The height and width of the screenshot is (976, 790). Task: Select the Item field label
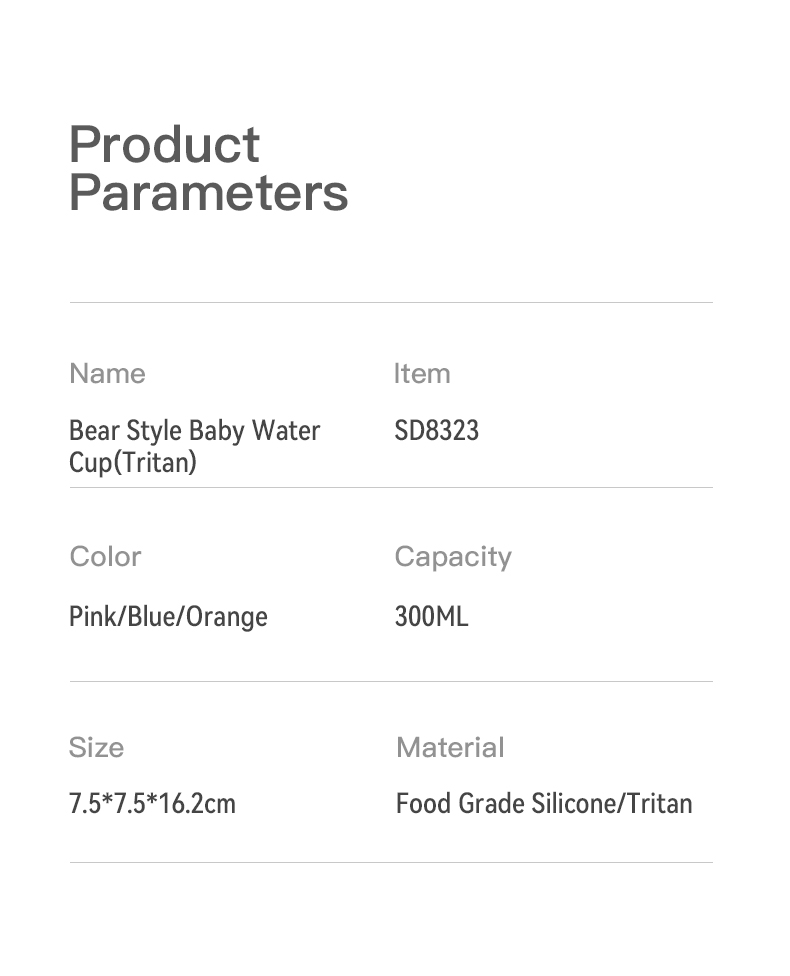coord(421,374)
